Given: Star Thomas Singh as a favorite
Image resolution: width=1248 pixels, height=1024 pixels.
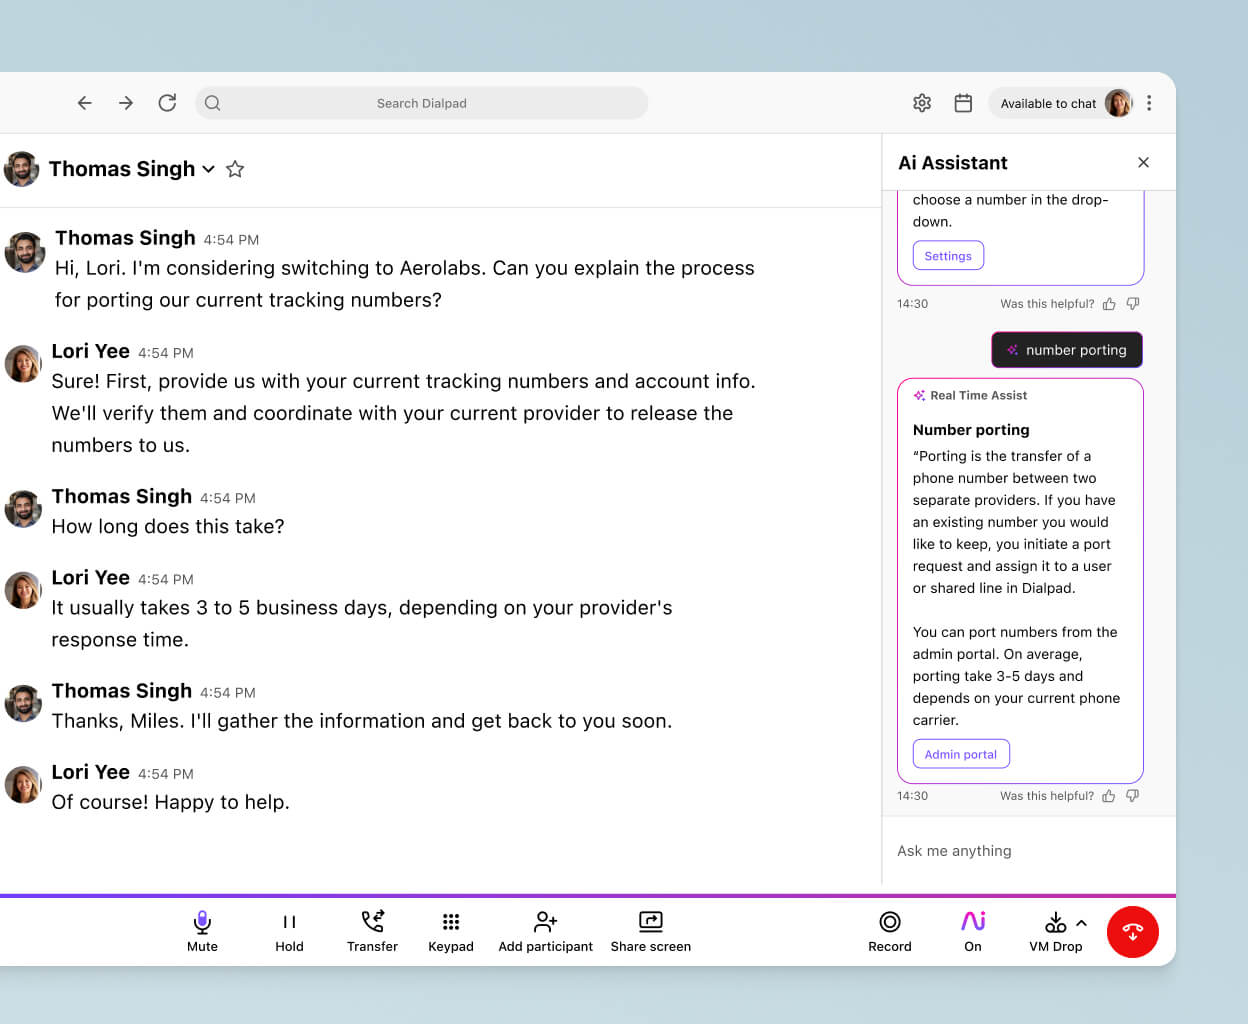Looking at the screenshot, I should pyautogui.click(x=235, y=169).
